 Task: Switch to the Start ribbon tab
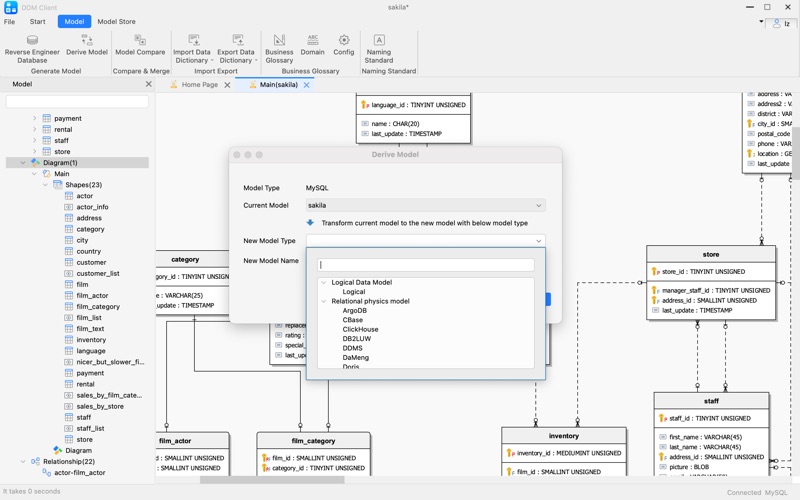click(x=37, y=21)
